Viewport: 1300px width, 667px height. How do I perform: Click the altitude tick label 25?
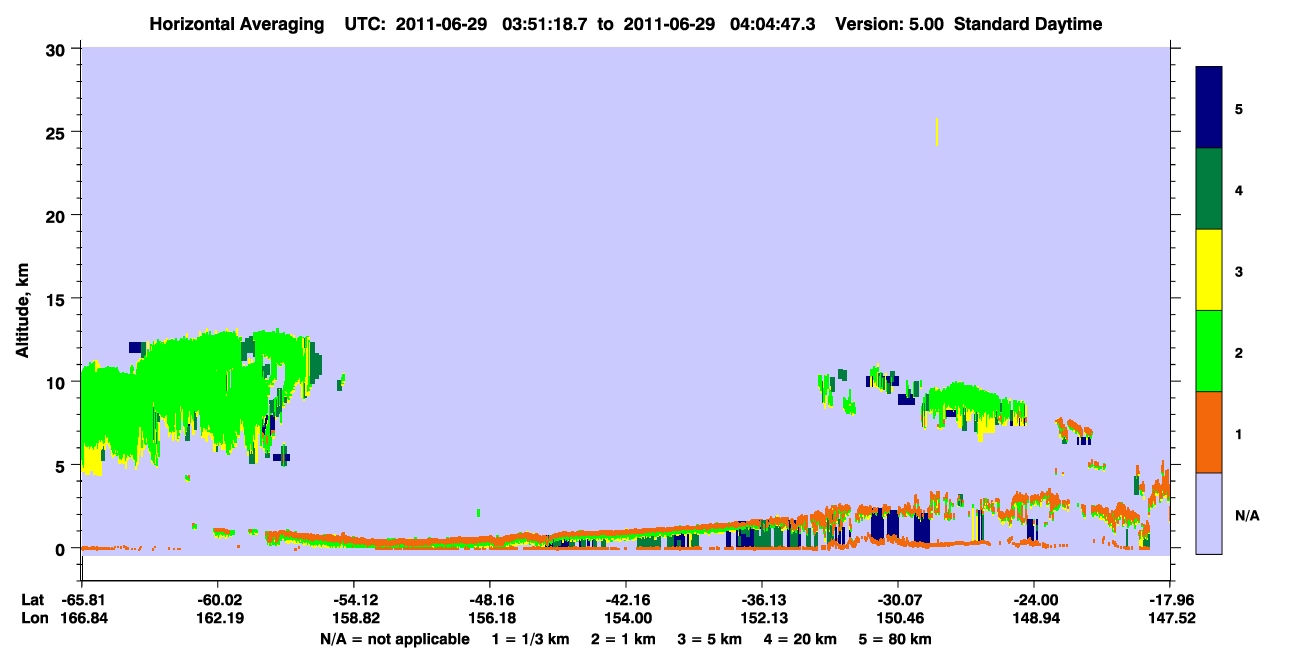coord(58,132)
